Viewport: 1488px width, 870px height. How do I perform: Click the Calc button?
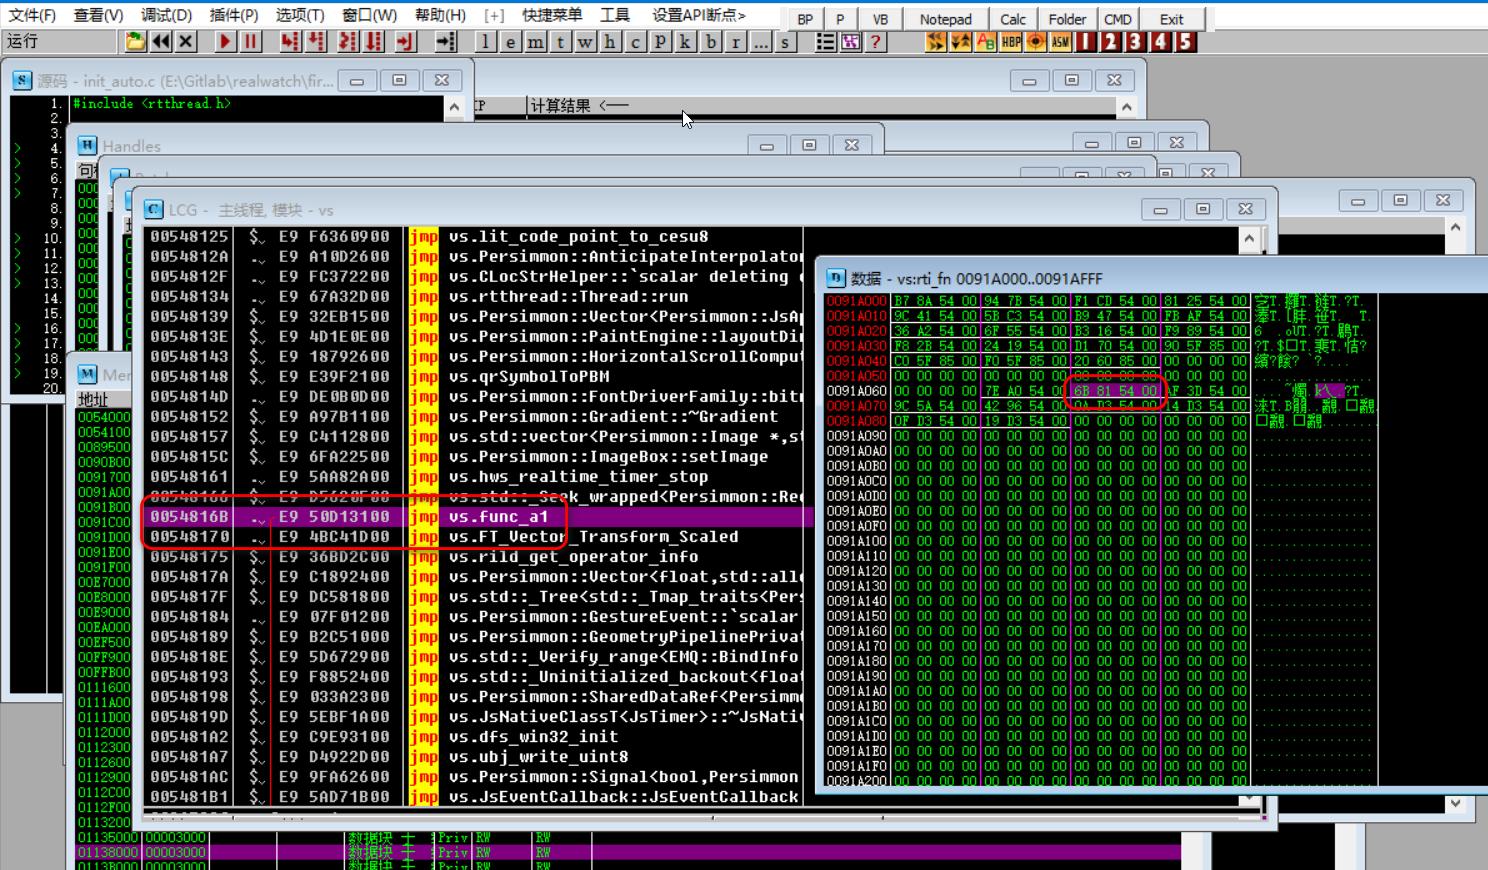(1013, 19)
